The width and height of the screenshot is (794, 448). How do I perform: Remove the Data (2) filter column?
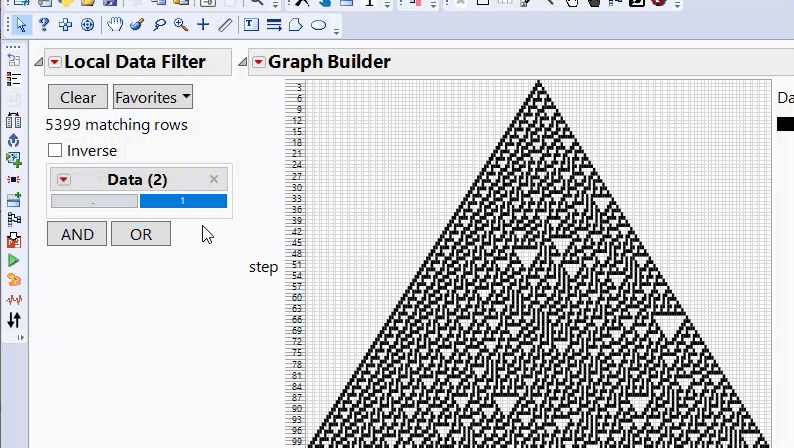point(214,179)
